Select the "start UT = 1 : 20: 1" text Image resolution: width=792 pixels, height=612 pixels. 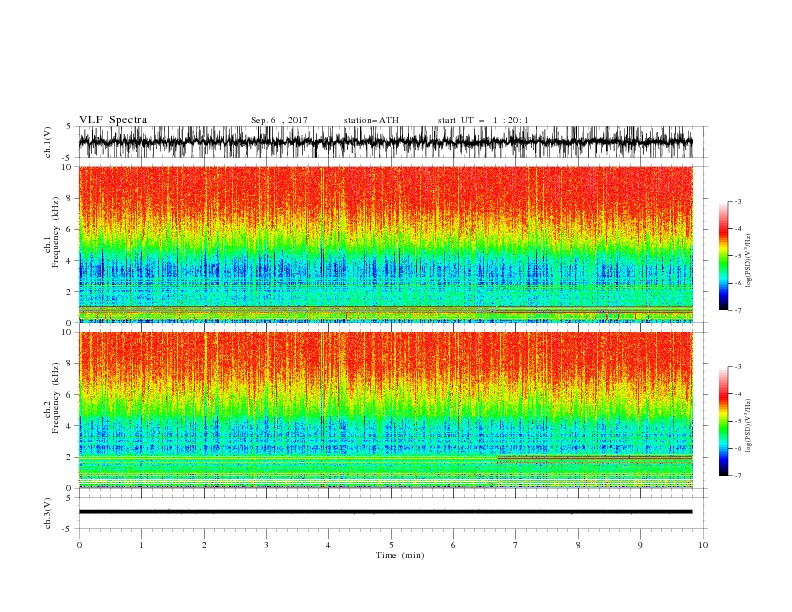click(x=483, y=120)
